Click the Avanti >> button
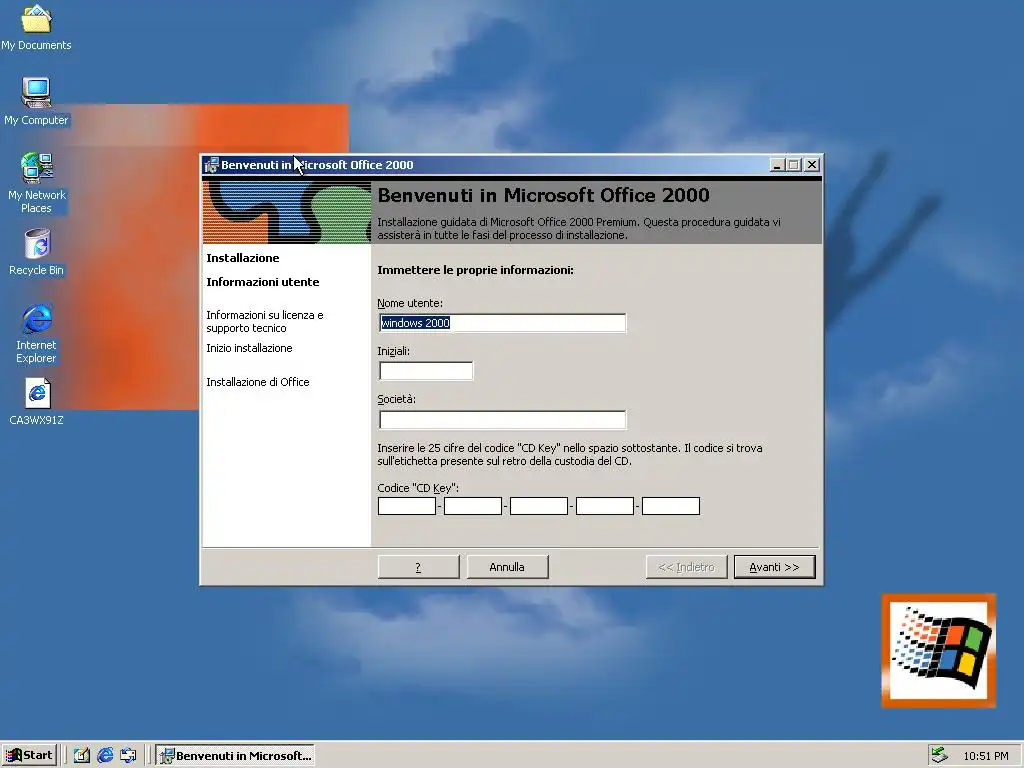The width and height of the screenshot is (1024, 768). [x=775, y=567]
